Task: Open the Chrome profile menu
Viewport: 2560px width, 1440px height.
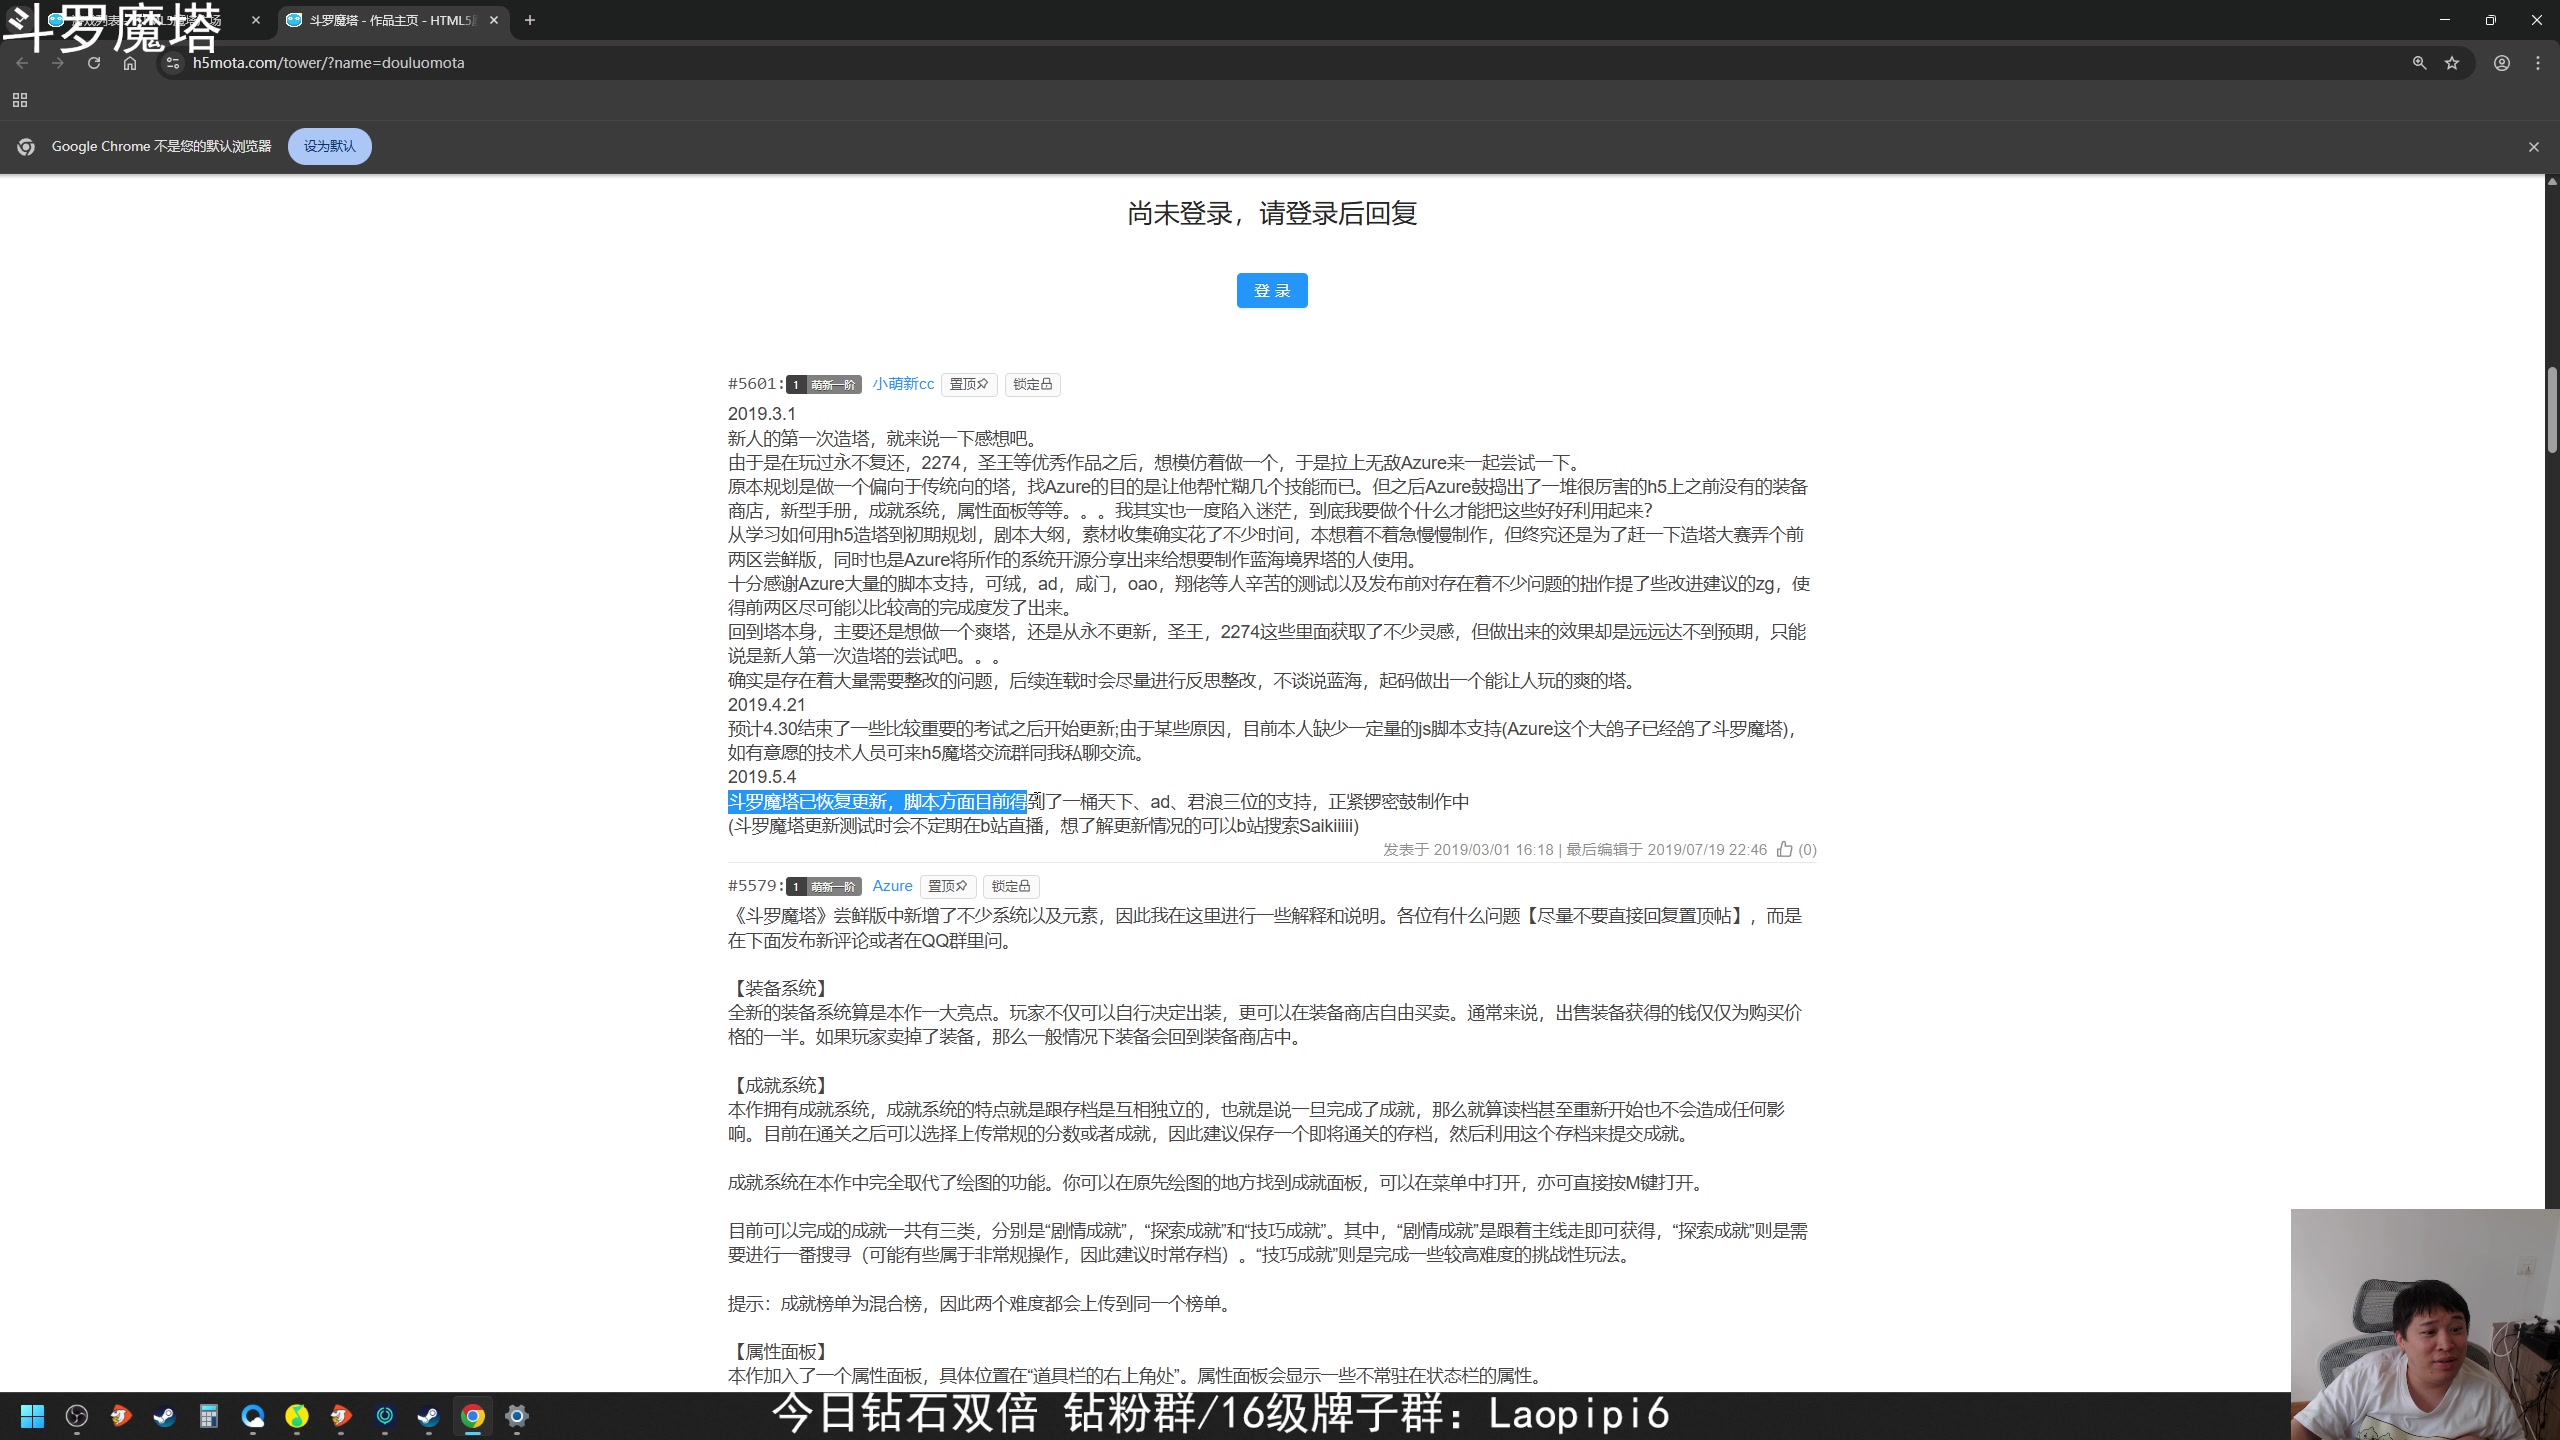Action: (2502, 63)
